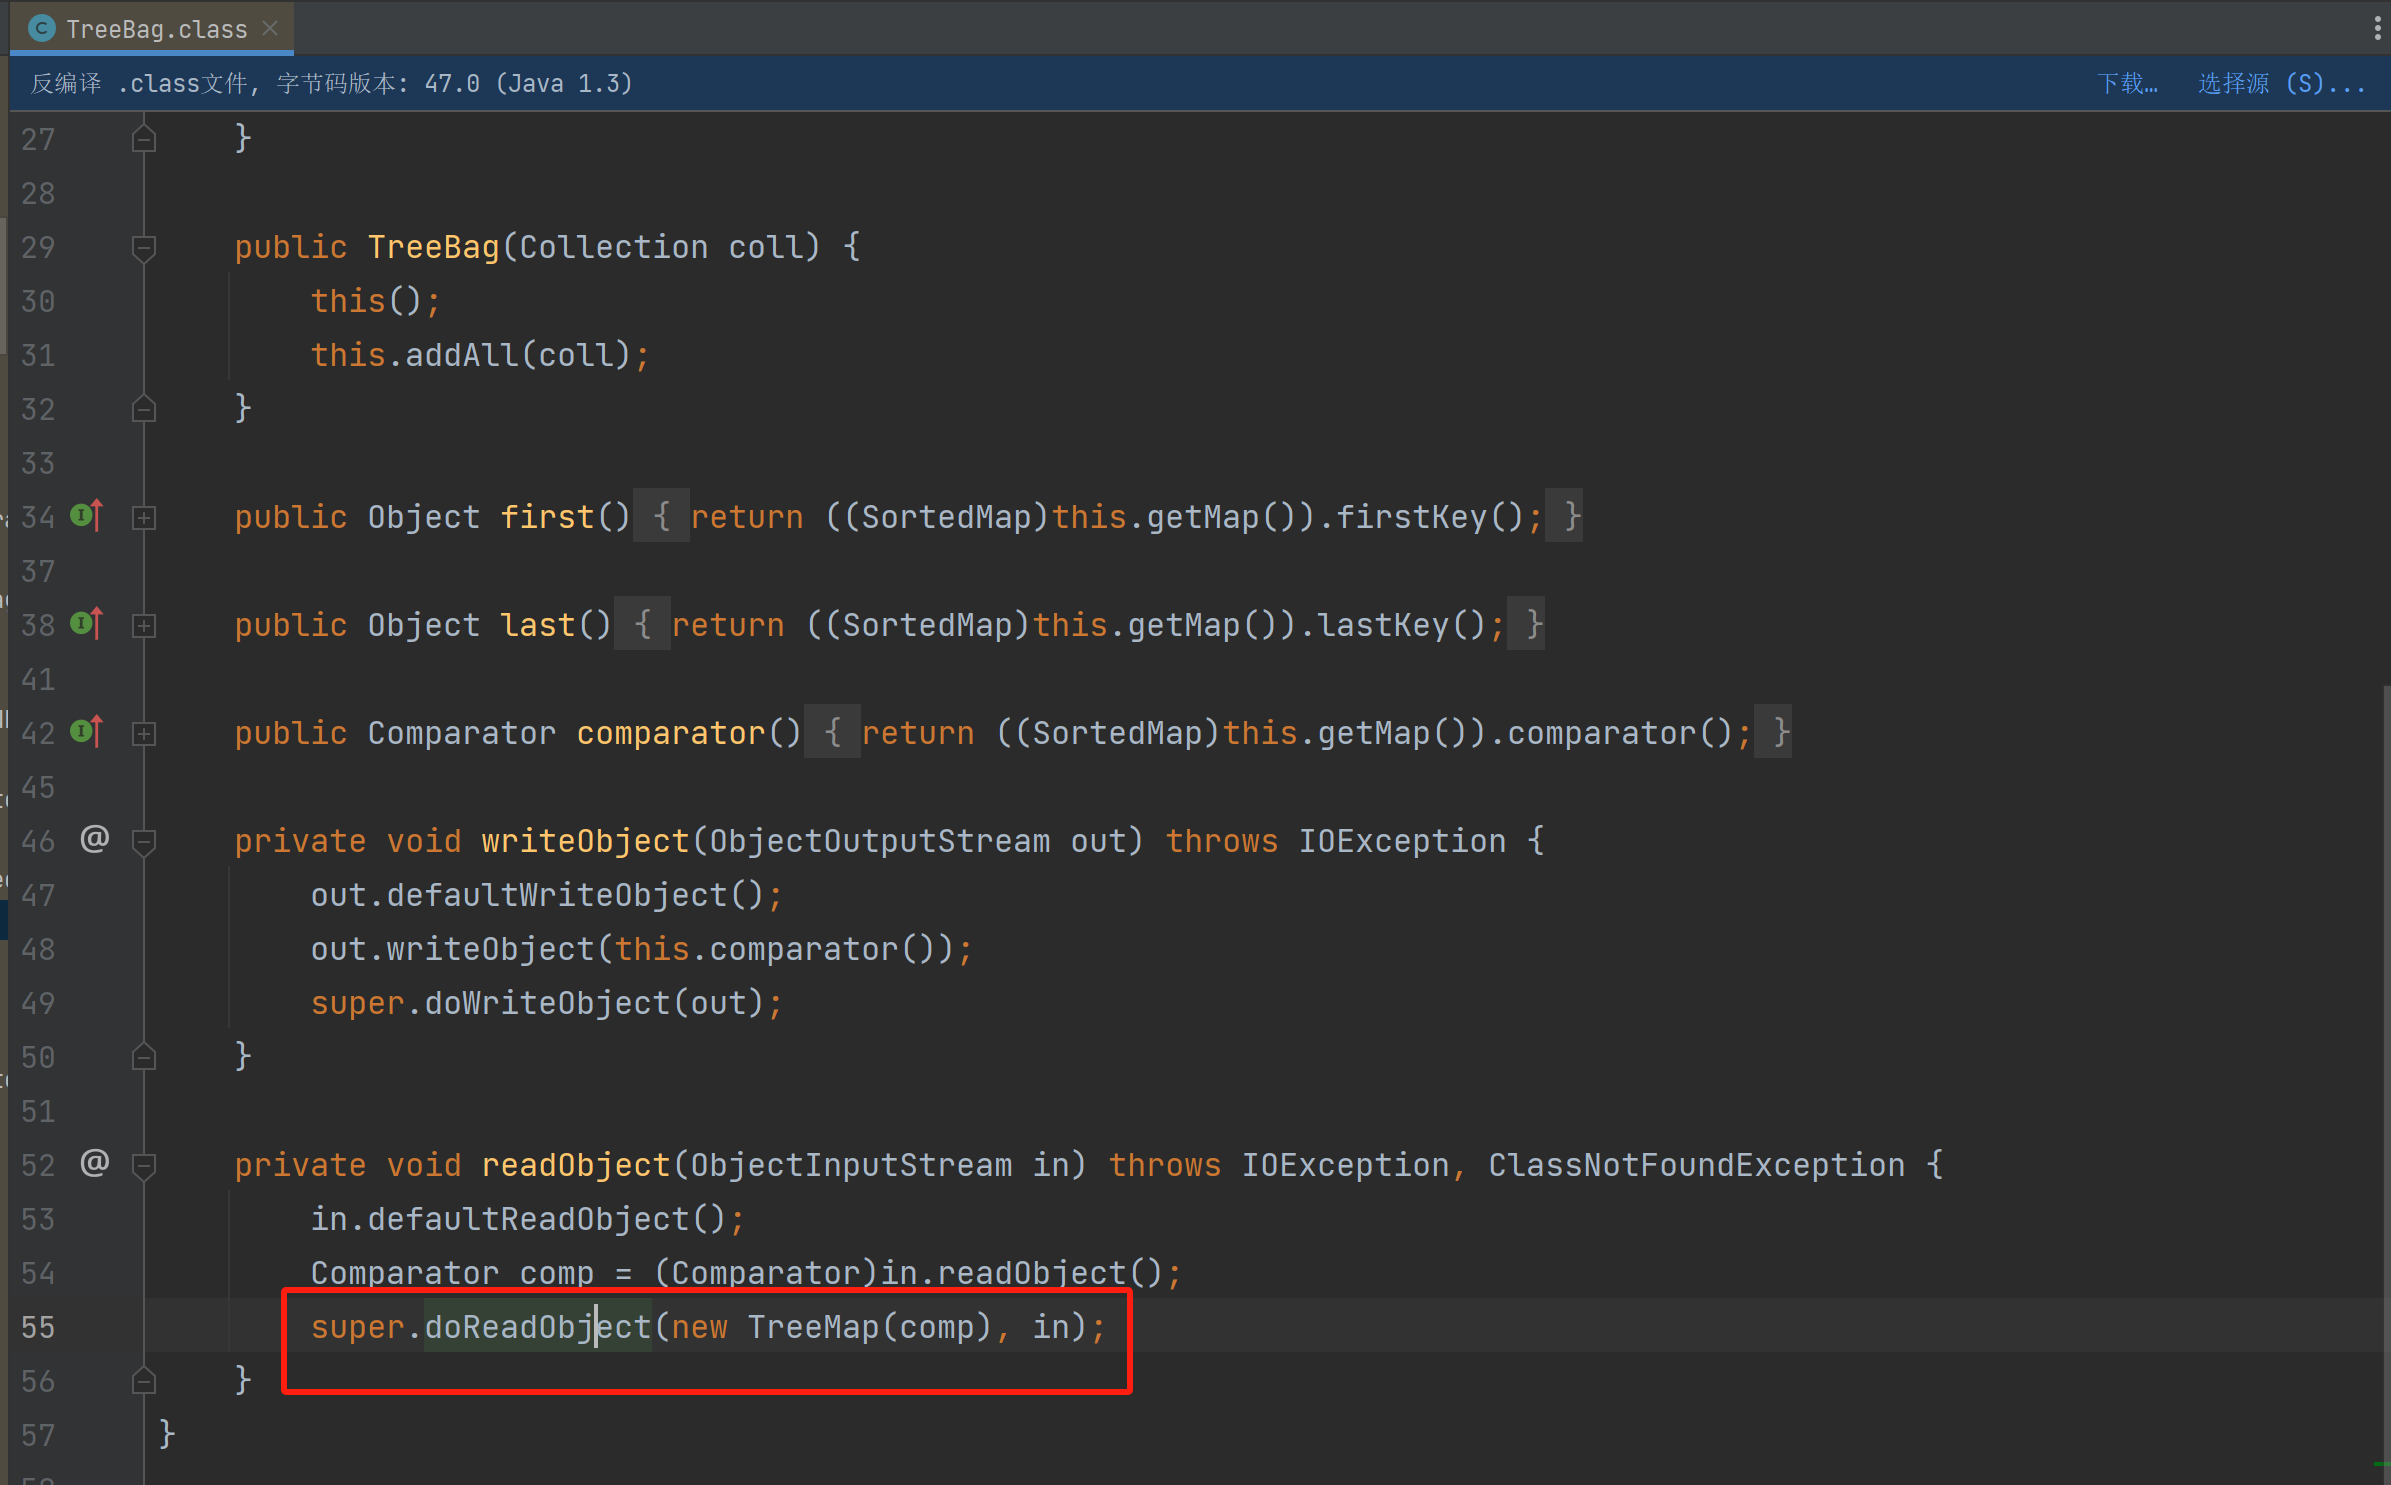
Task: Click the @ gutter icon beside writeObject
Action: (x=94, y=838)
